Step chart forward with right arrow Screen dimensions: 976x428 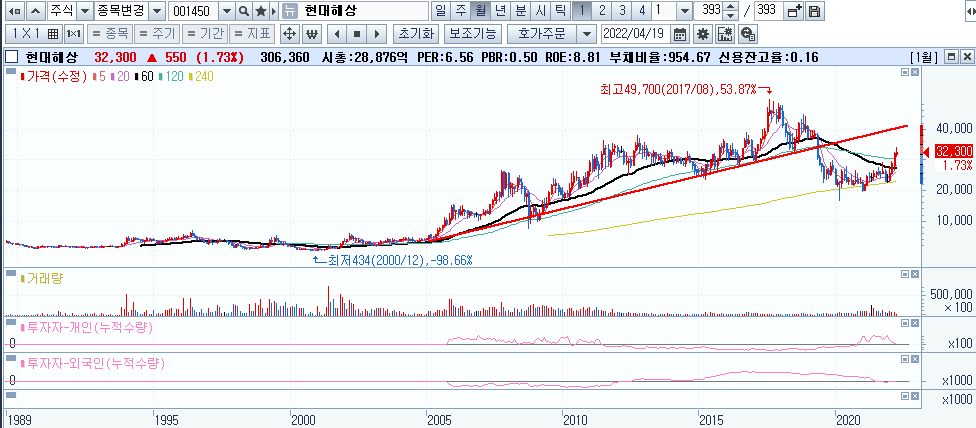(377, 34)
